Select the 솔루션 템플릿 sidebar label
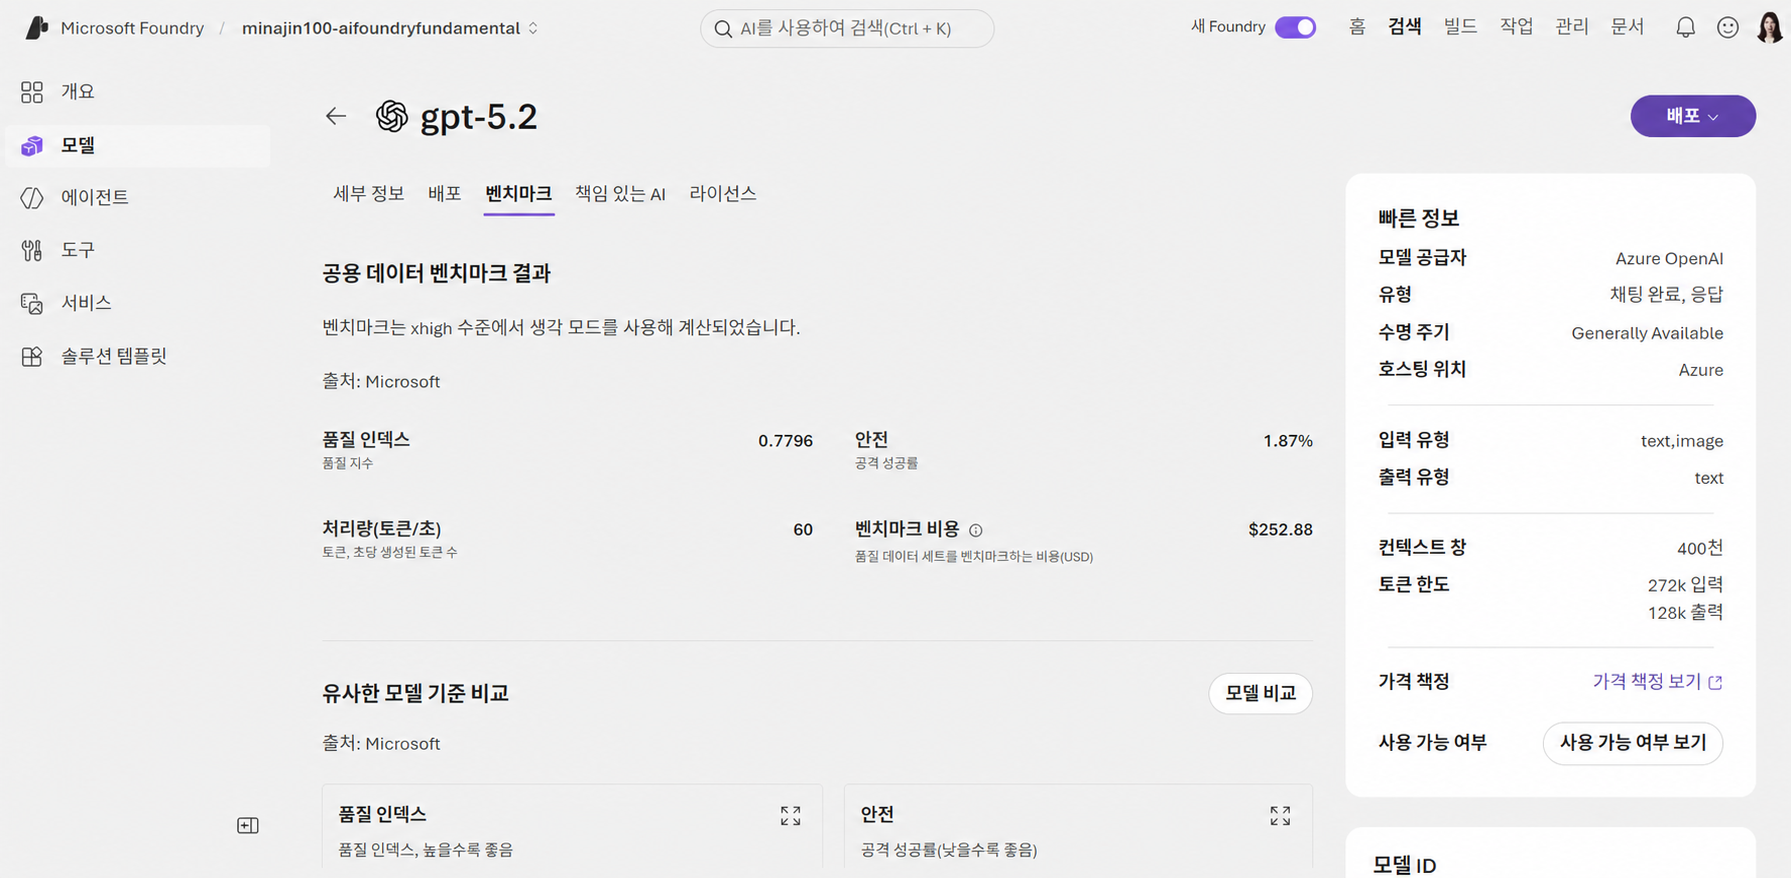This screenshot has height=878, width=1791. tap(114, 356)
